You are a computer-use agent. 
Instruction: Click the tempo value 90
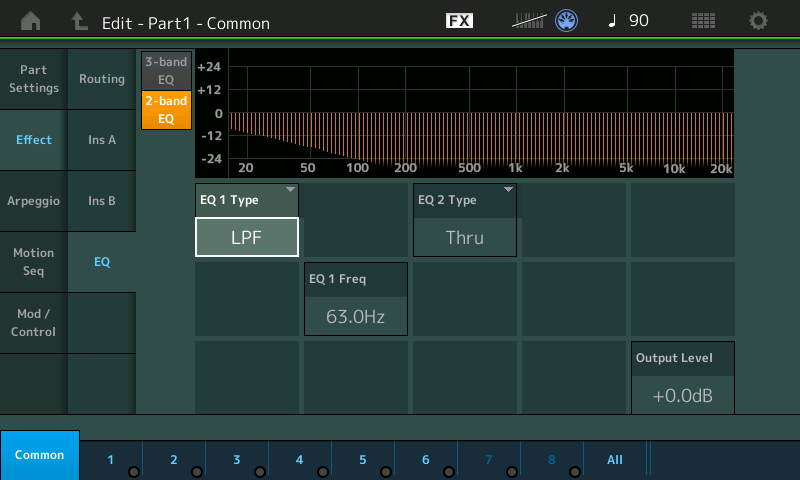click(x=639, y=21)
